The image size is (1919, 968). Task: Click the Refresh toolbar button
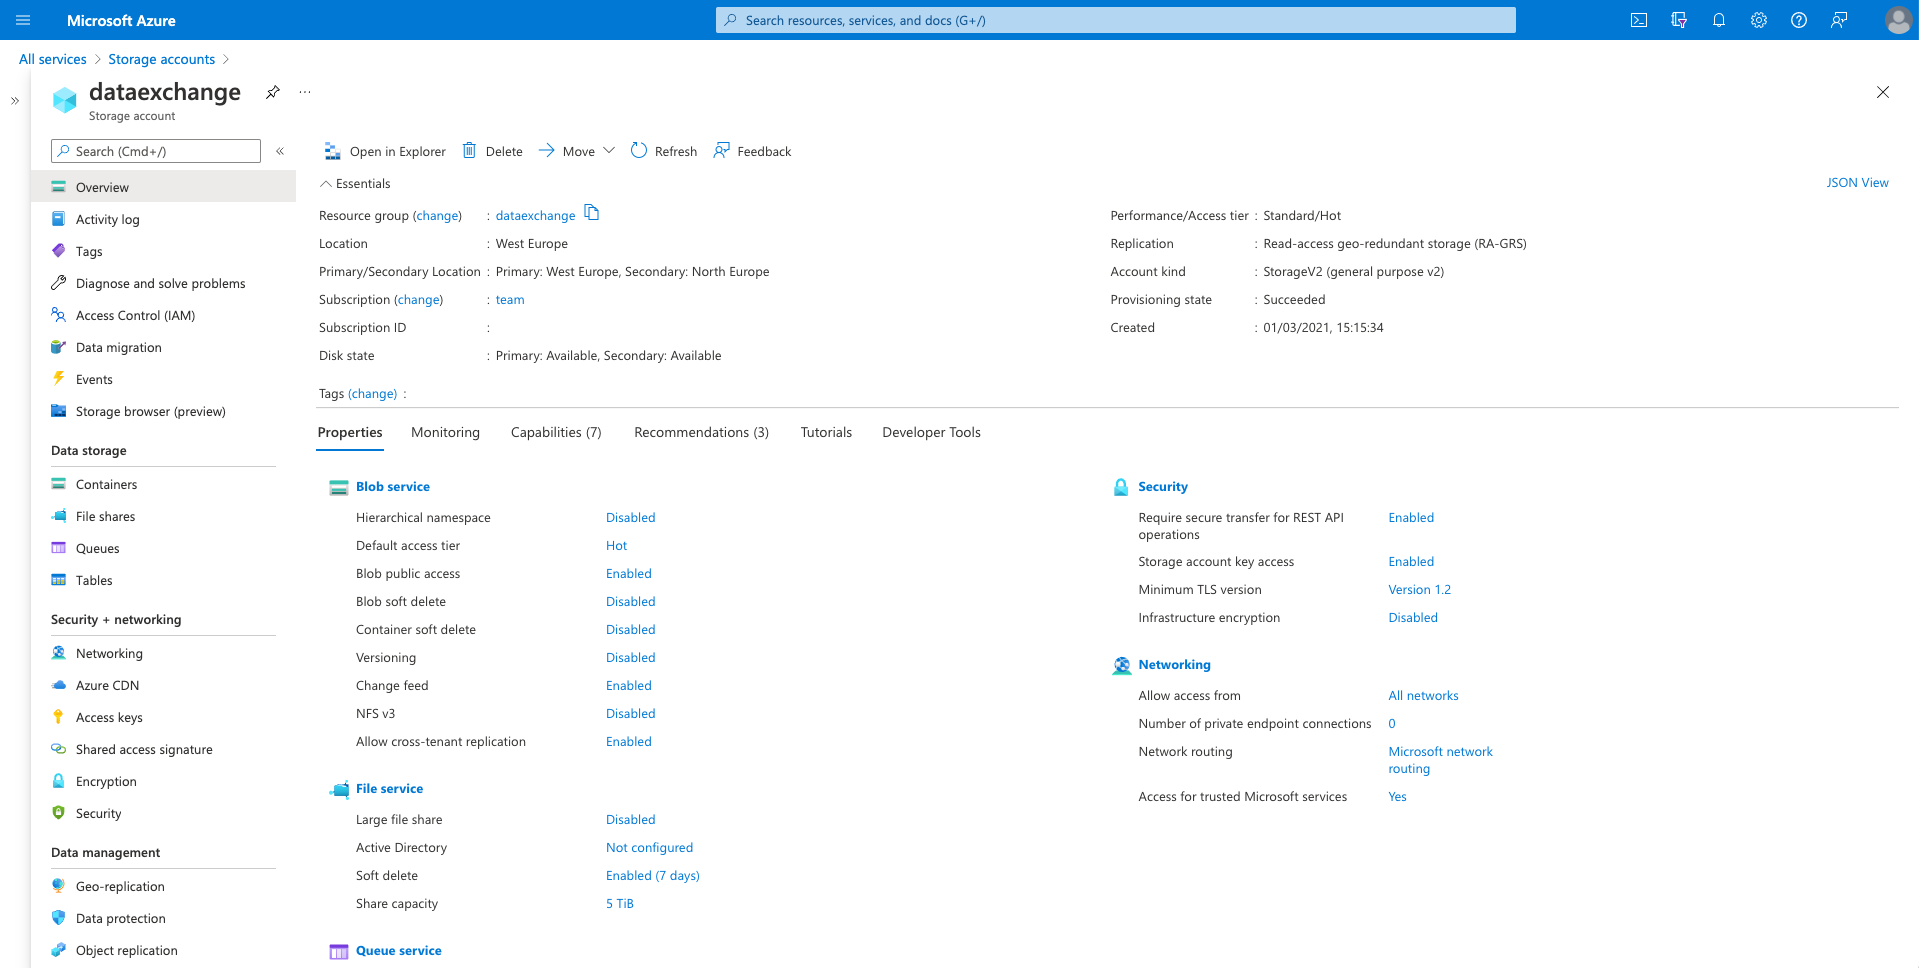[x=664, y=151]
